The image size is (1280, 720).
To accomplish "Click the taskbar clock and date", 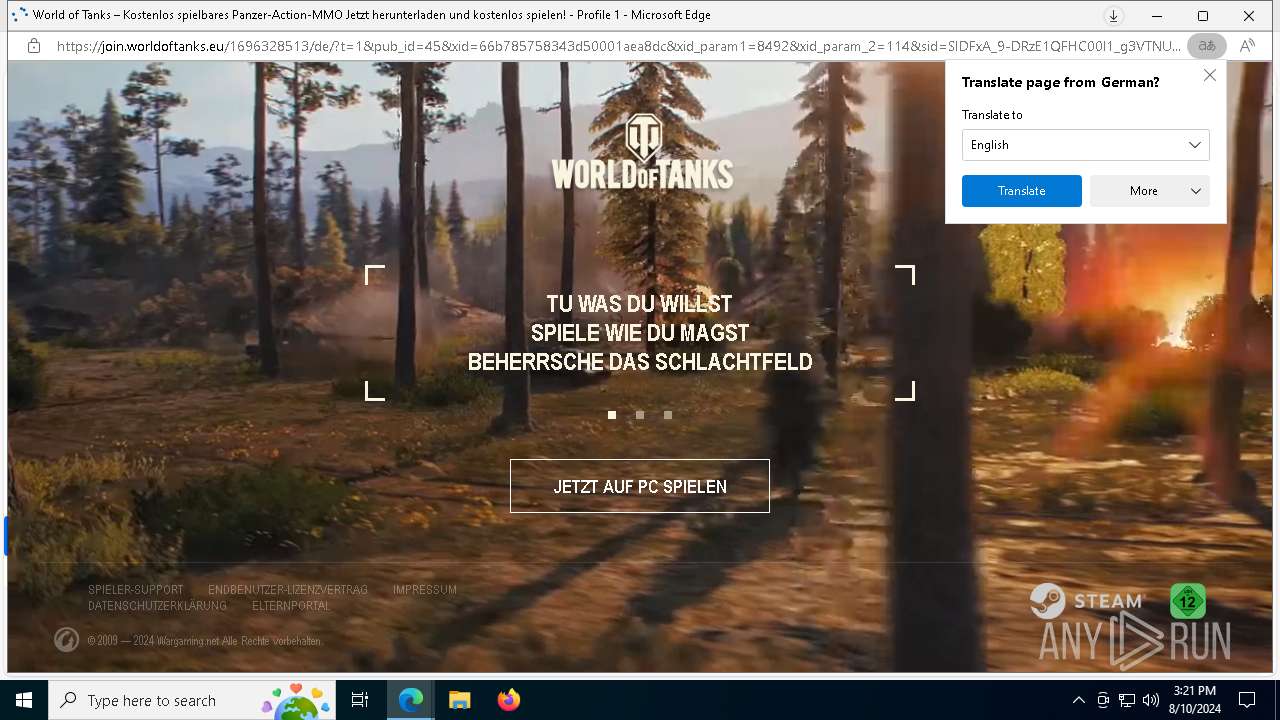I will (x=1195, y=700).
